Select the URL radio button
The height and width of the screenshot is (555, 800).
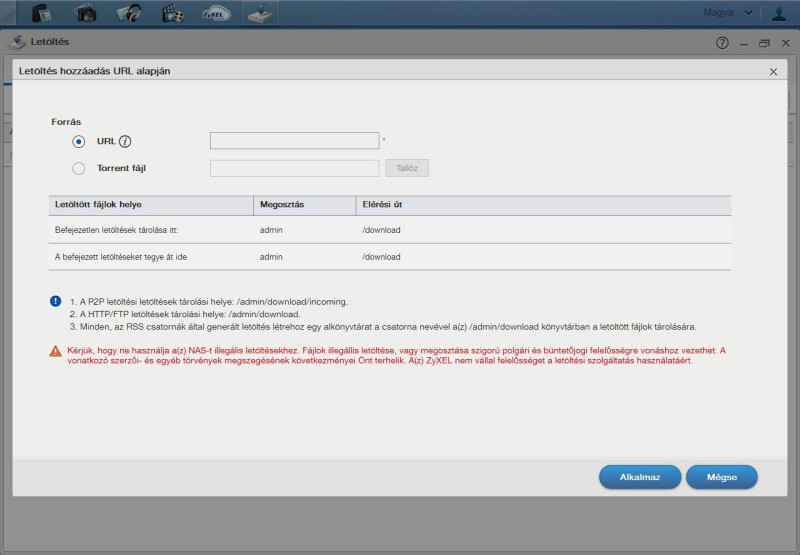pyautogui.click(x=79, y=141)
